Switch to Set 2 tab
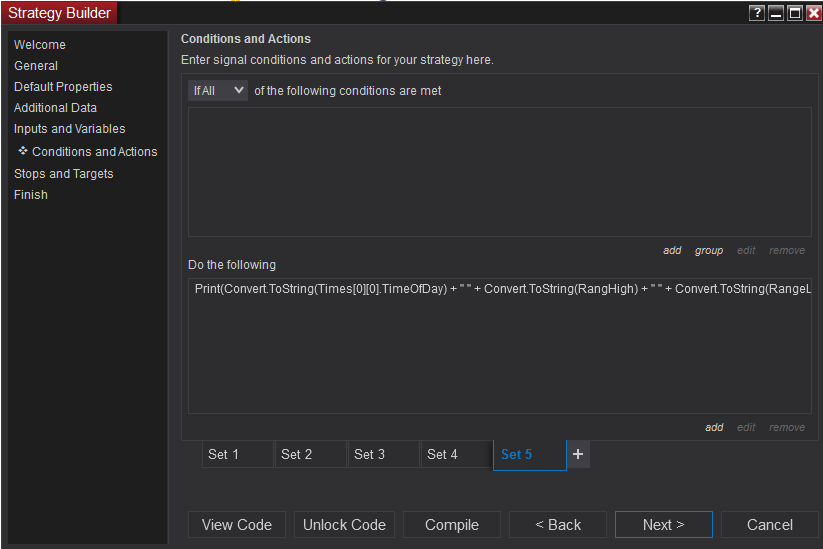 [x=309, y=454]
